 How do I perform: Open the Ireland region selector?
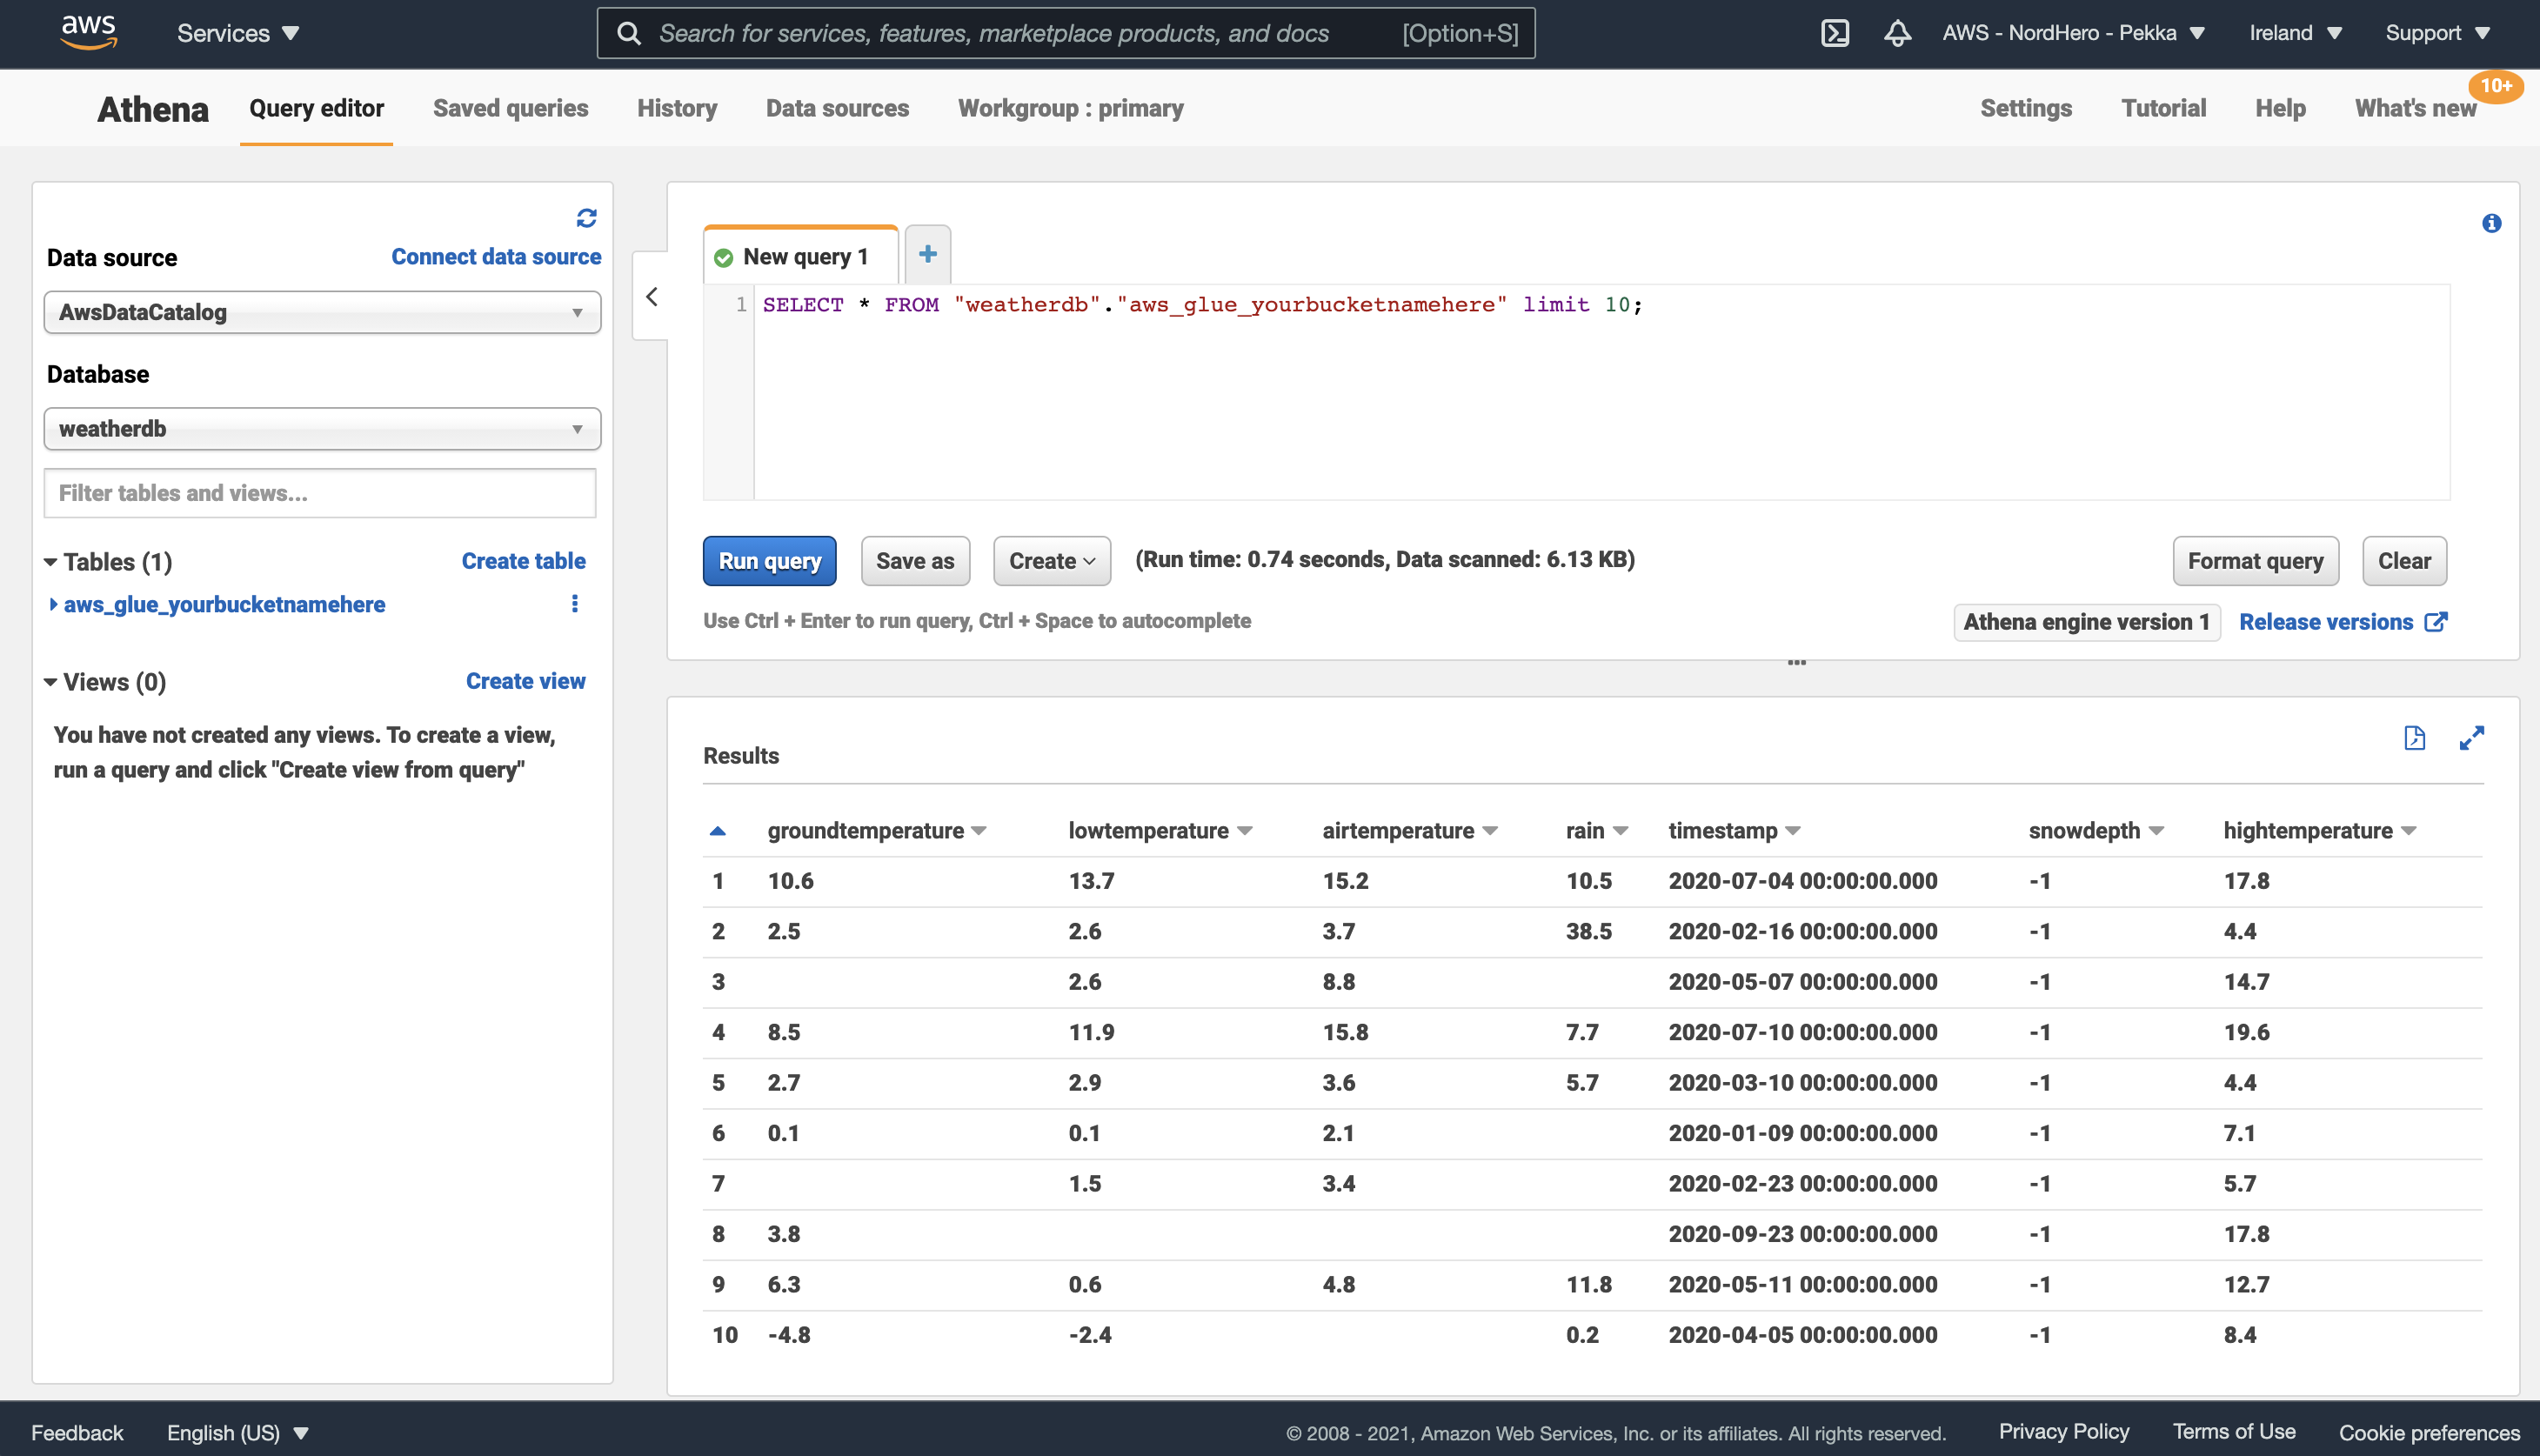pos(2295,33)
